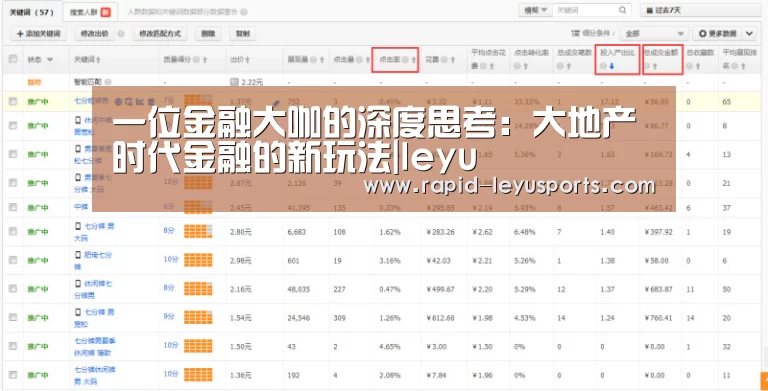The height and width of the screenshot is (391, 768).
Task: Click the 暂停 status on 智能匹配 row
Action: 34,82
